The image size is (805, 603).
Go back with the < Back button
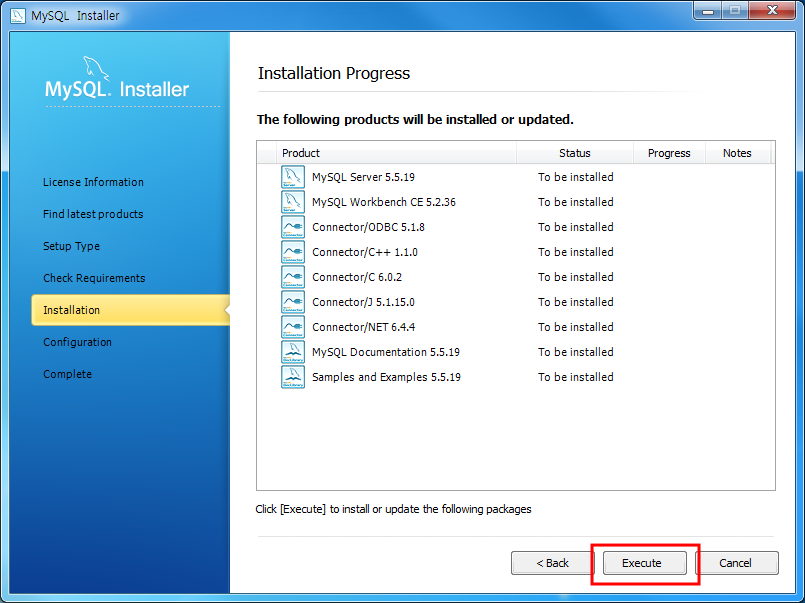point(552,563)
